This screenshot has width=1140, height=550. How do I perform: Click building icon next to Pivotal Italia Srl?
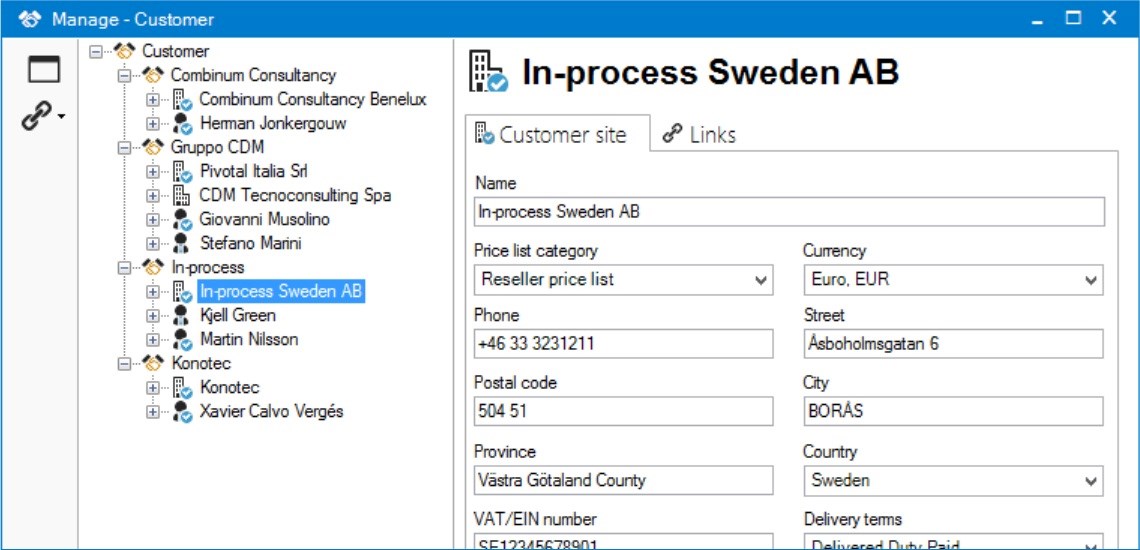(182, 171)
